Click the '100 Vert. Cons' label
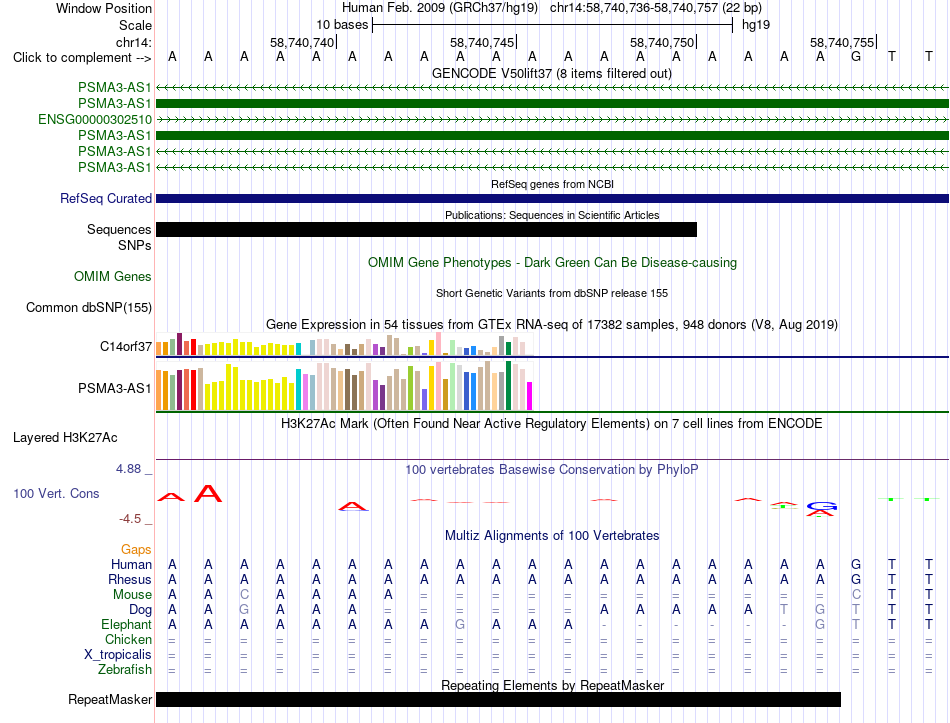The image size is (950, 723). [x=56, y=493]
